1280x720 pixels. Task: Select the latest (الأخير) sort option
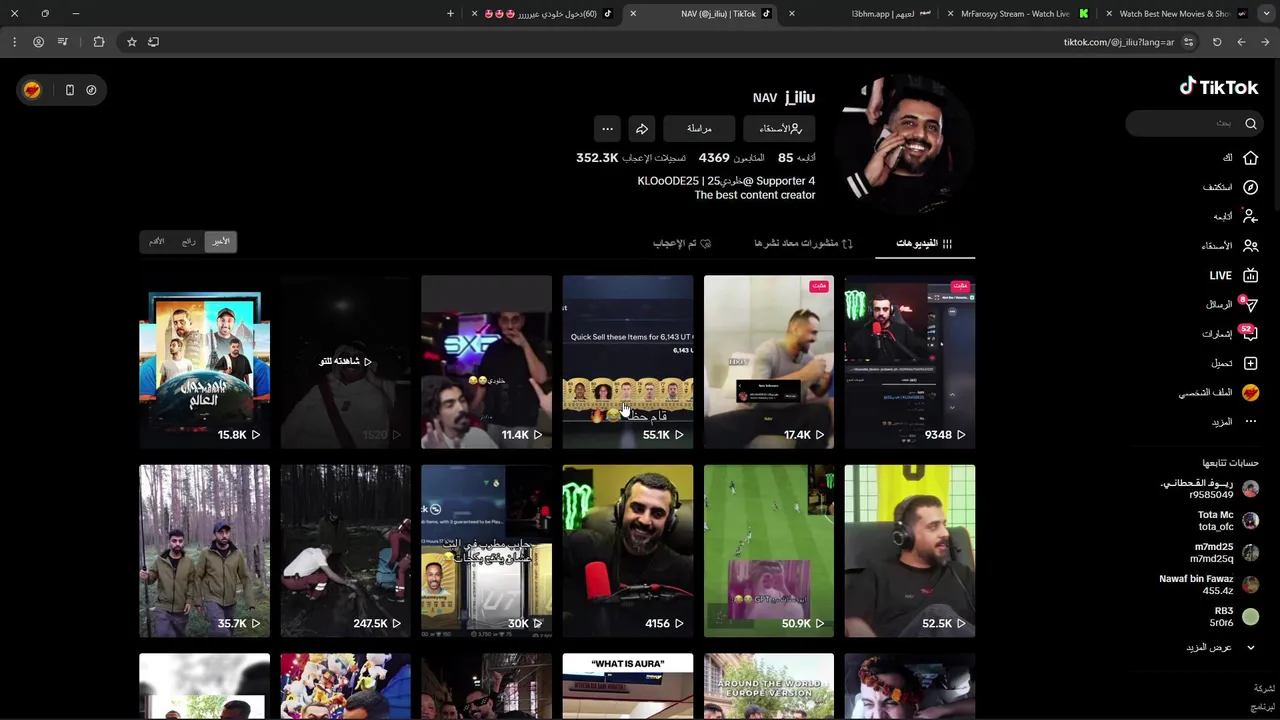click(220, 241)
